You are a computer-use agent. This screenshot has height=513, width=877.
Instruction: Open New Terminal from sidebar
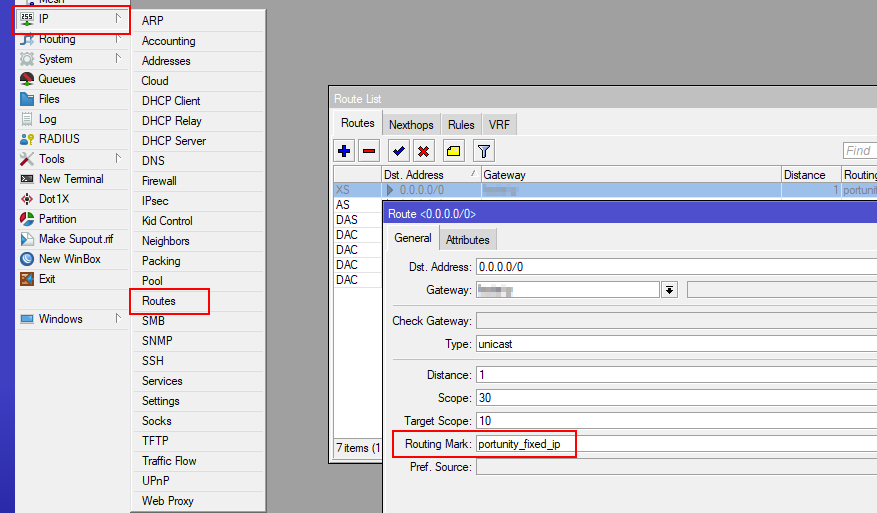[x=70, y=179]
